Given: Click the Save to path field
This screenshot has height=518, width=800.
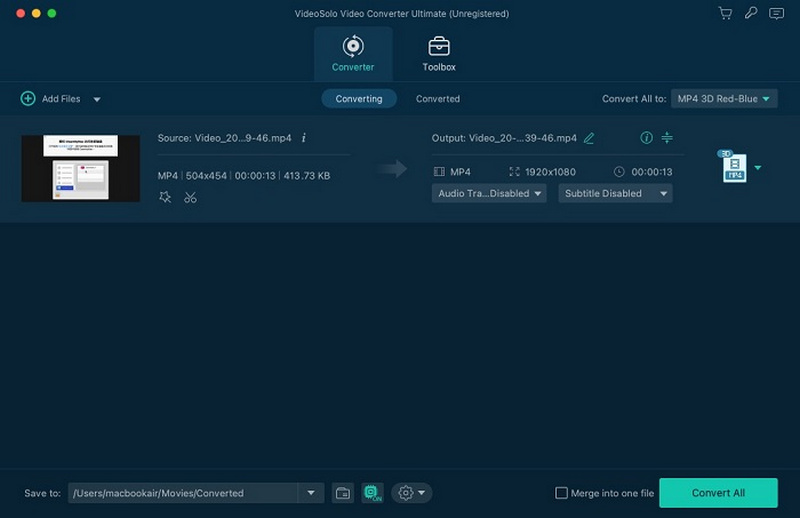Looking at the screenshot, I should (x=183, y=493).
